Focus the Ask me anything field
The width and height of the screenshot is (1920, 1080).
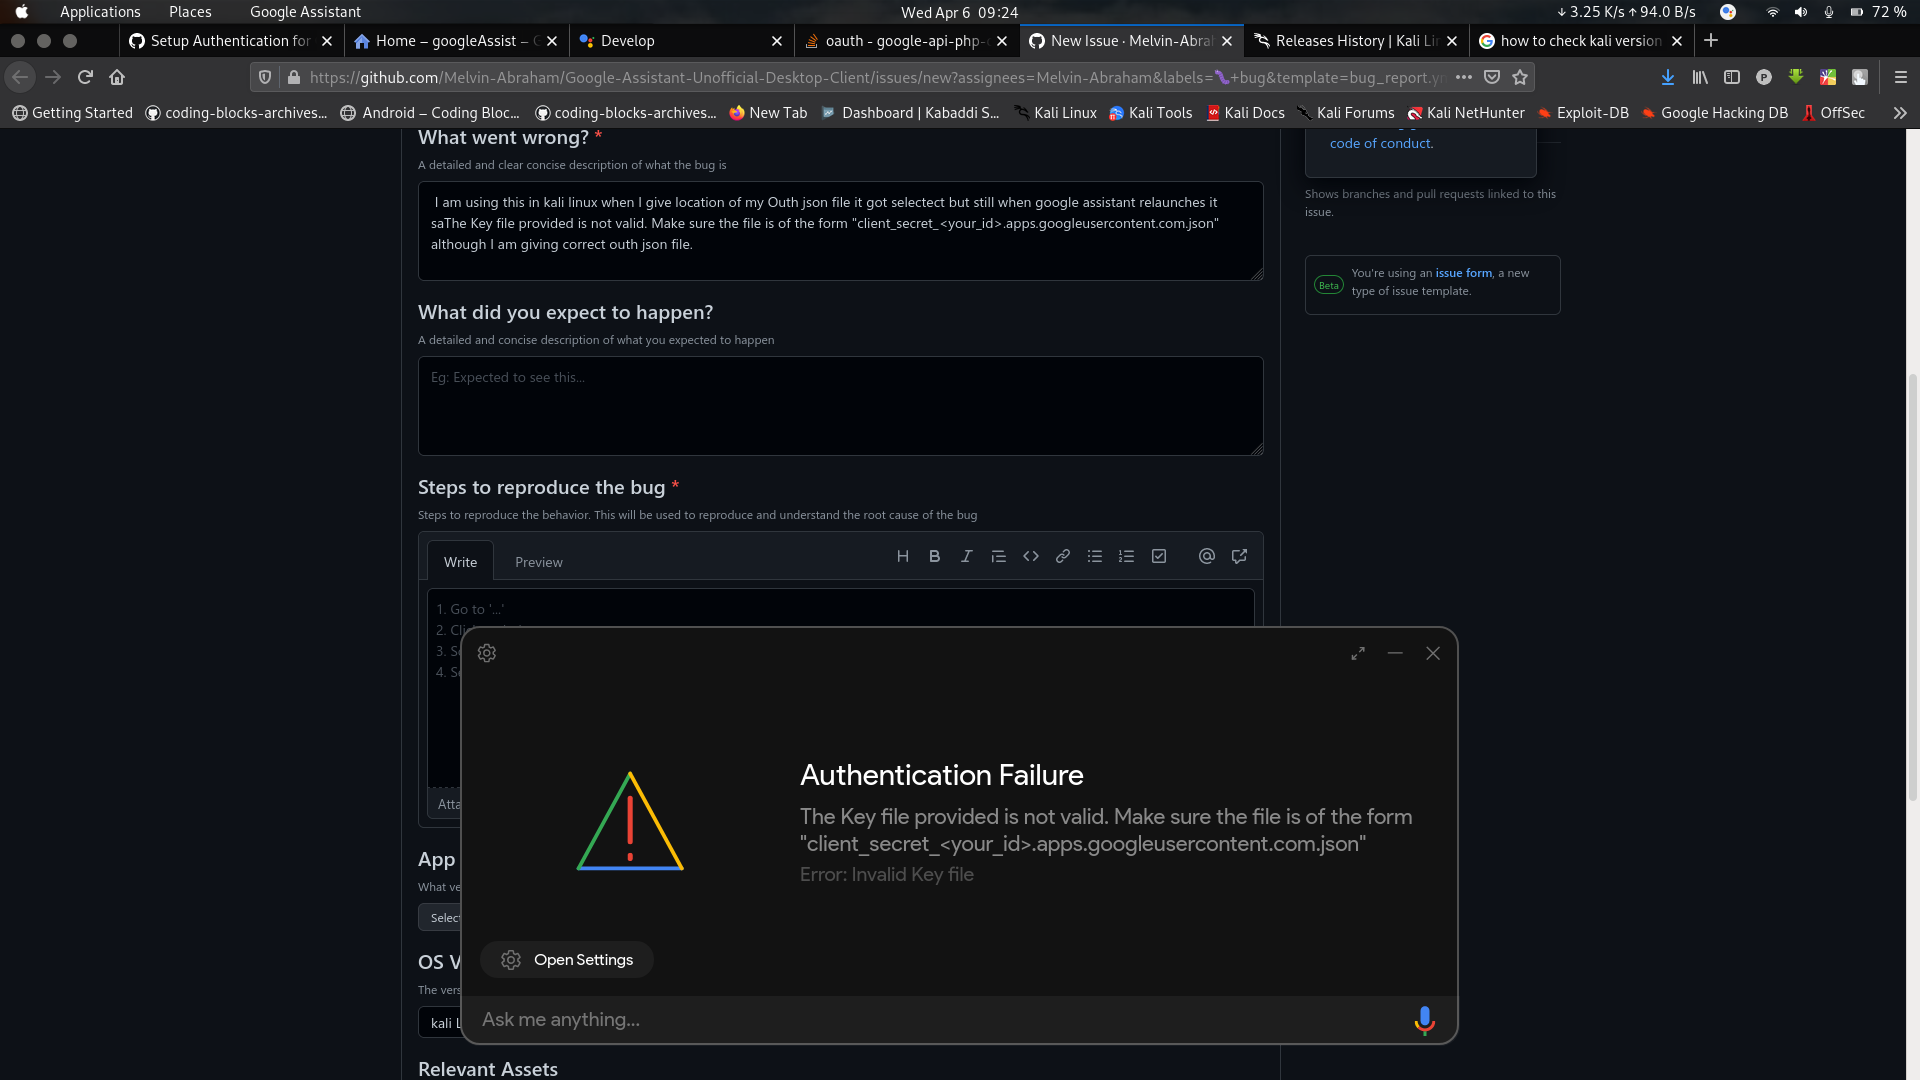[800, 1019]
